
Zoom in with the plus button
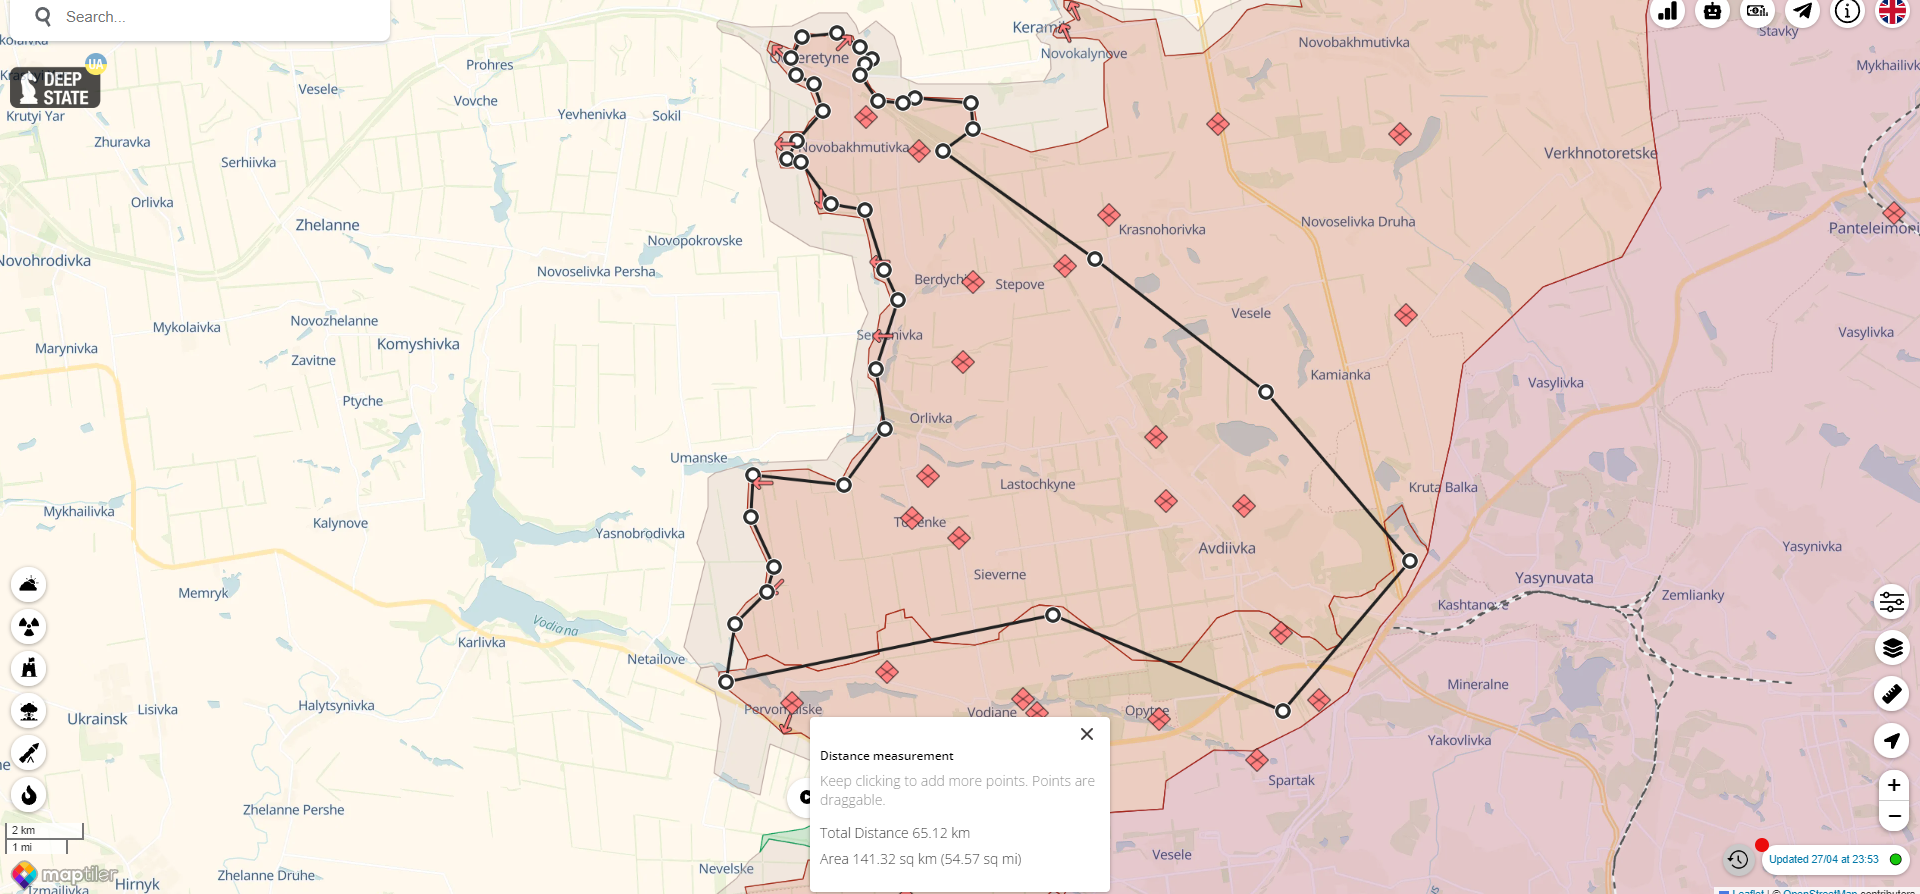point(1894,786)
